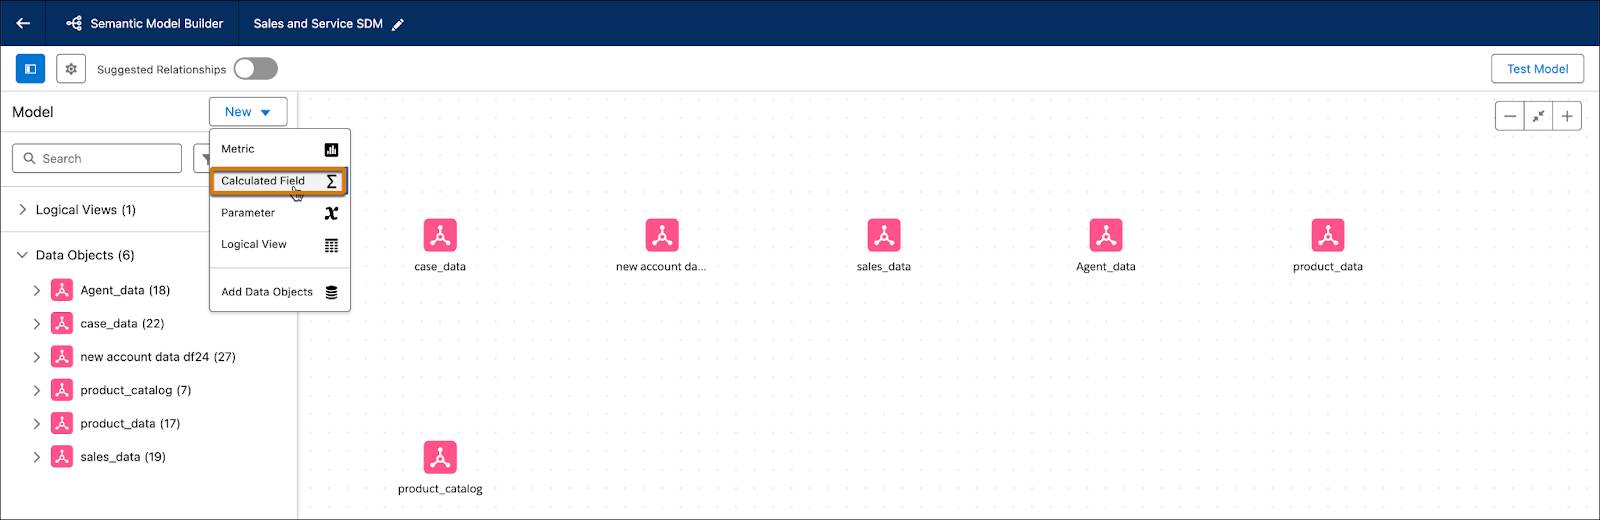This screenshot has height=520, width=1600.
Task: Open the New dropdown button
Action: tap(248, 112)
